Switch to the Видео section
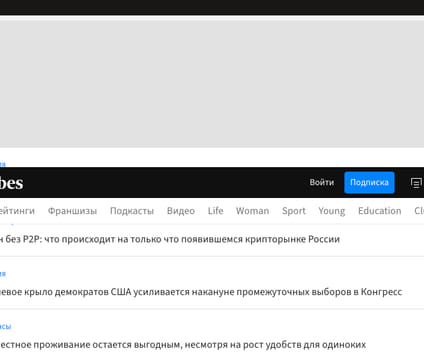The width and height of the screenshot is (424, 360). pos(181,211)
